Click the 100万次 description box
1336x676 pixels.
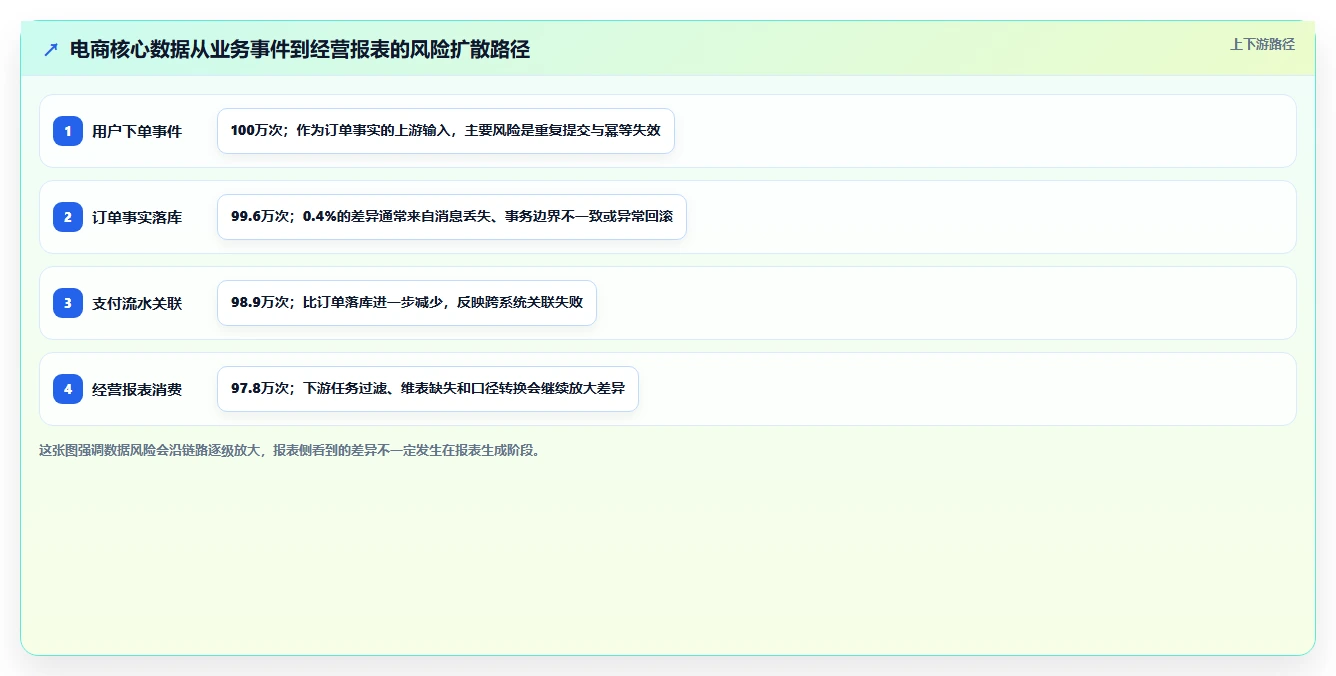tap(446, 131)
